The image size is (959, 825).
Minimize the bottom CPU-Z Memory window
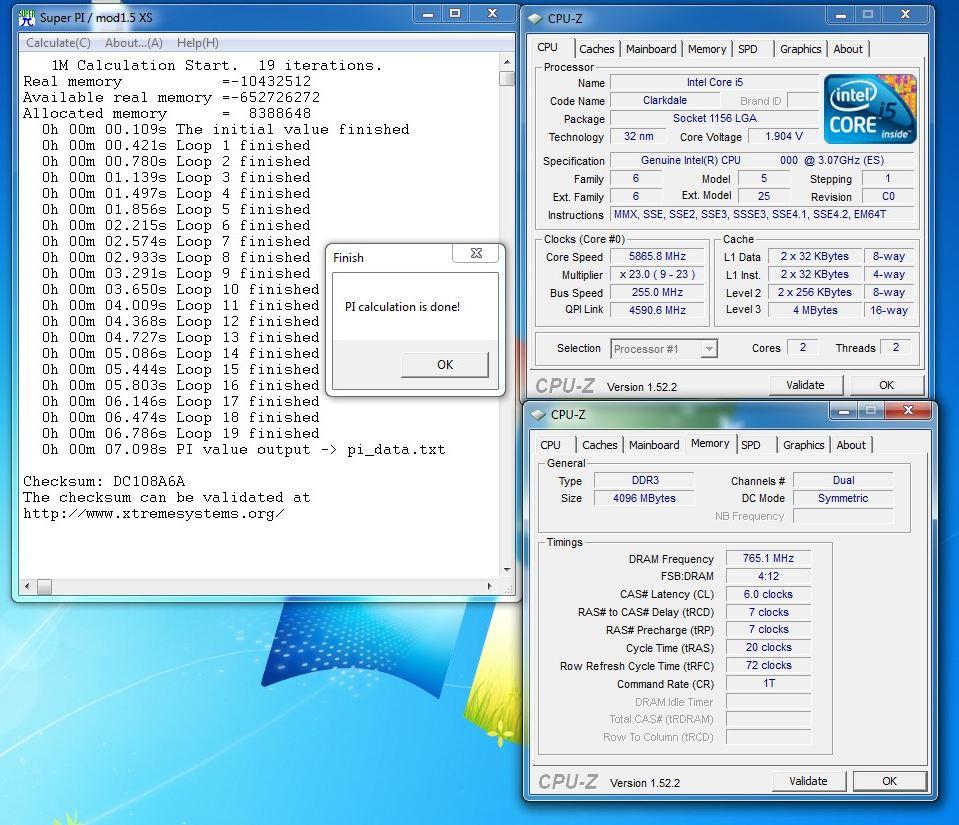843,411
